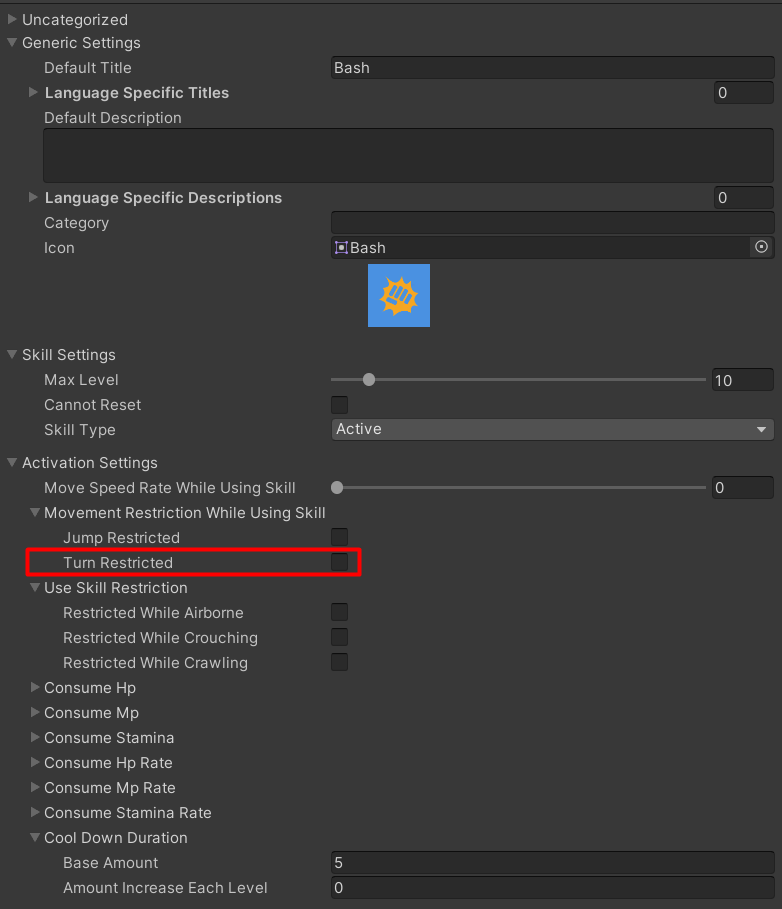This screenshot has width=782, height=909.
Task: Open the Icon object picker
Action: tap(762, 247)
